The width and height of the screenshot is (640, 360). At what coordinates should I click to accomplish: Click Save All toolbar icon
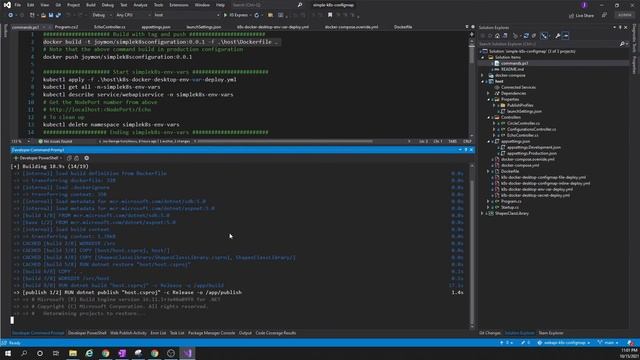(x=58, y=15)
